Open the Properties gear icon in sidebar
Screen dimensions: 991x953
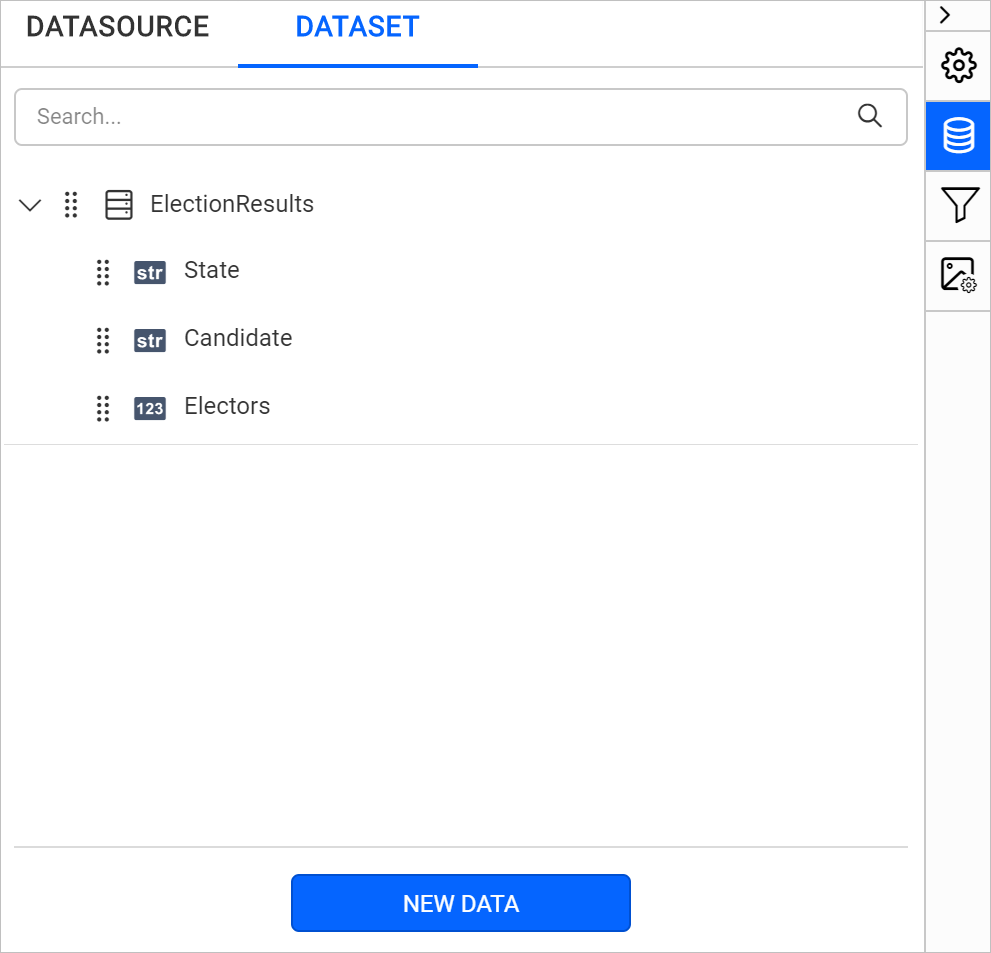point(958,65)
